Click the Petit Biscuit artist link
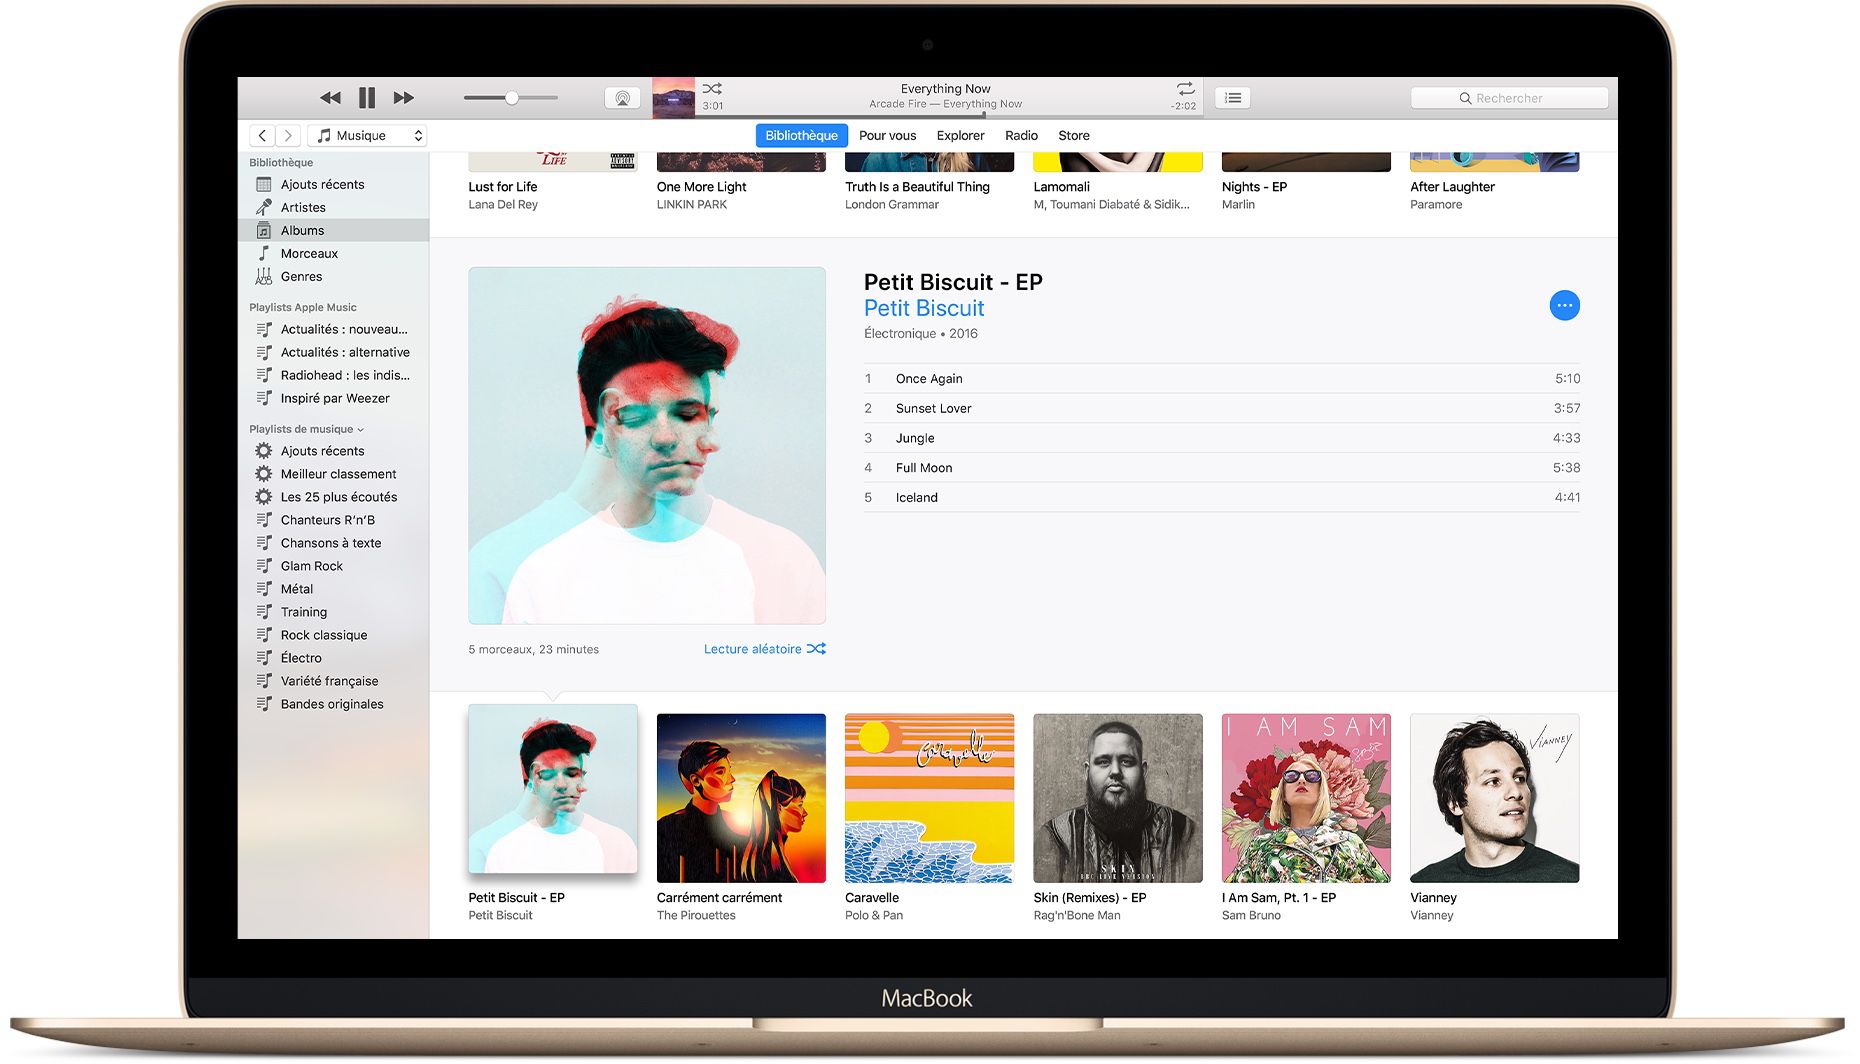The image size is (1860, 1064). pos(924,308)
